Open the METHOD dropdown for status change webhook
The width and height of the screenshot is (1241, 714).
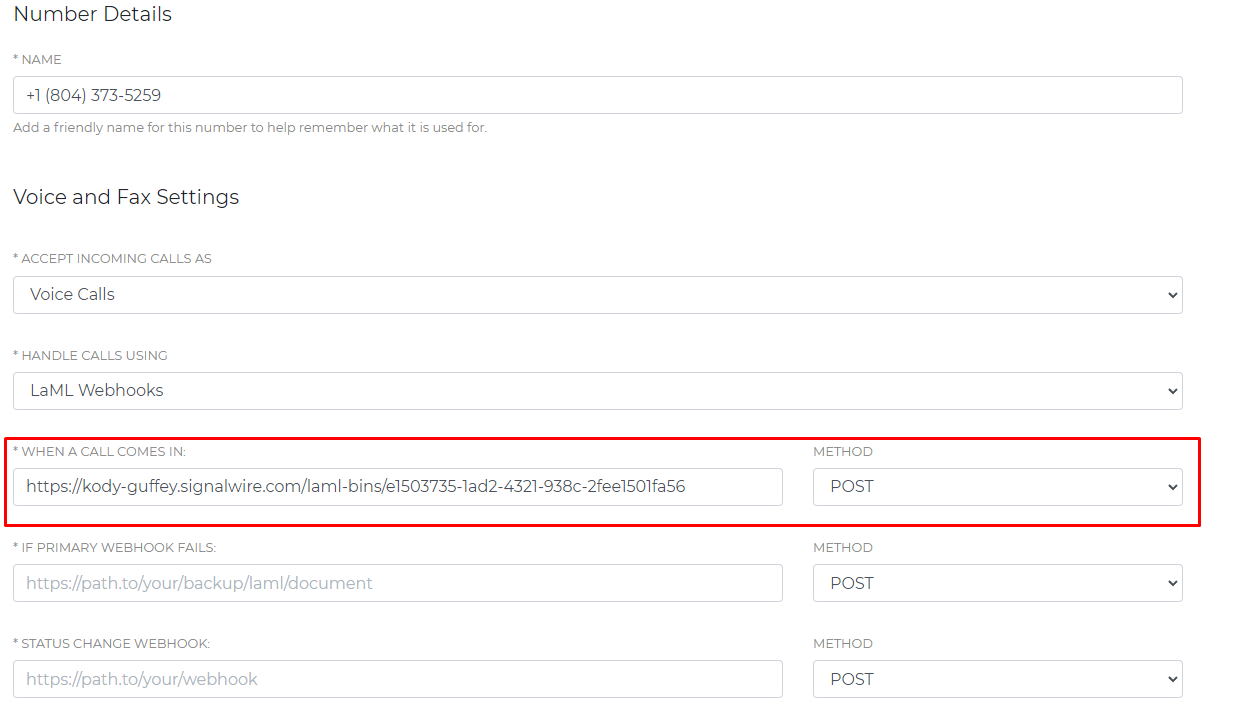coord(997,678)
